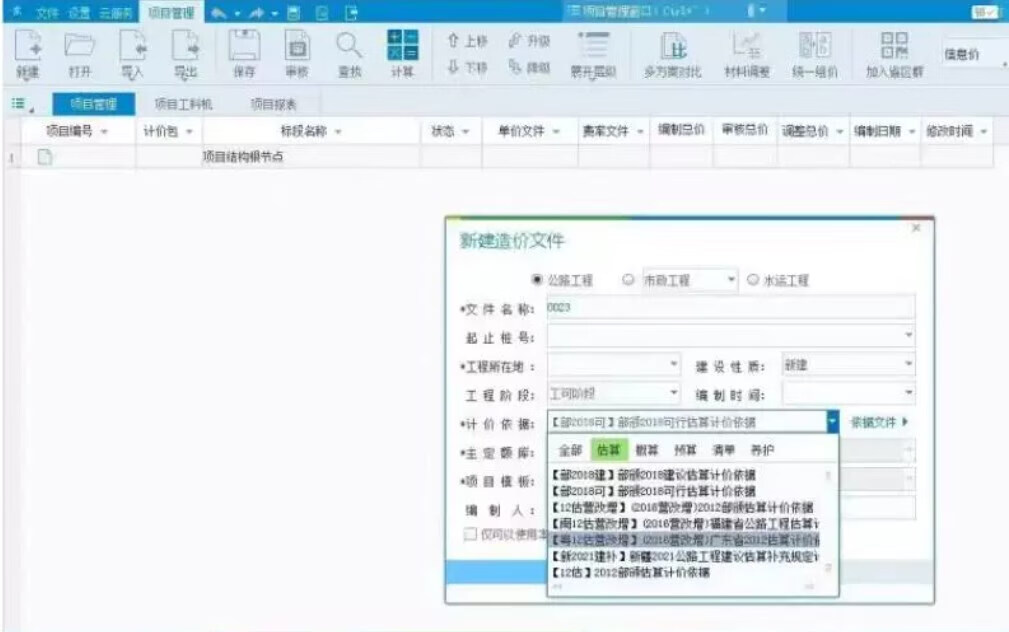Choose 【12估】2012部颁估算计价依据 from list

point(630,573)
